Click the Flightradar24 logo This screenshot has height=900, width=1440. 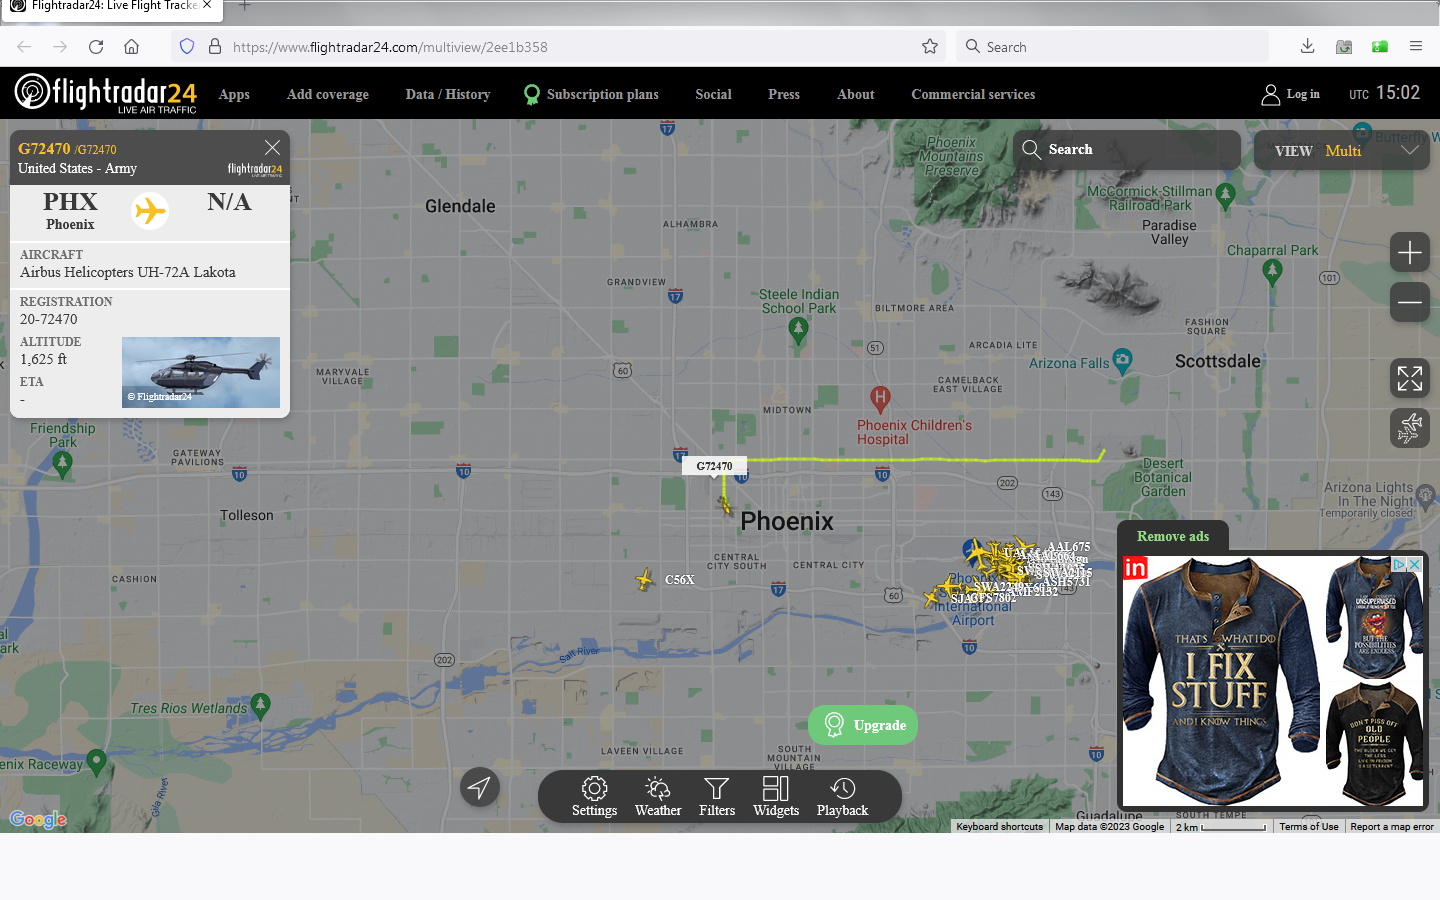105,93
